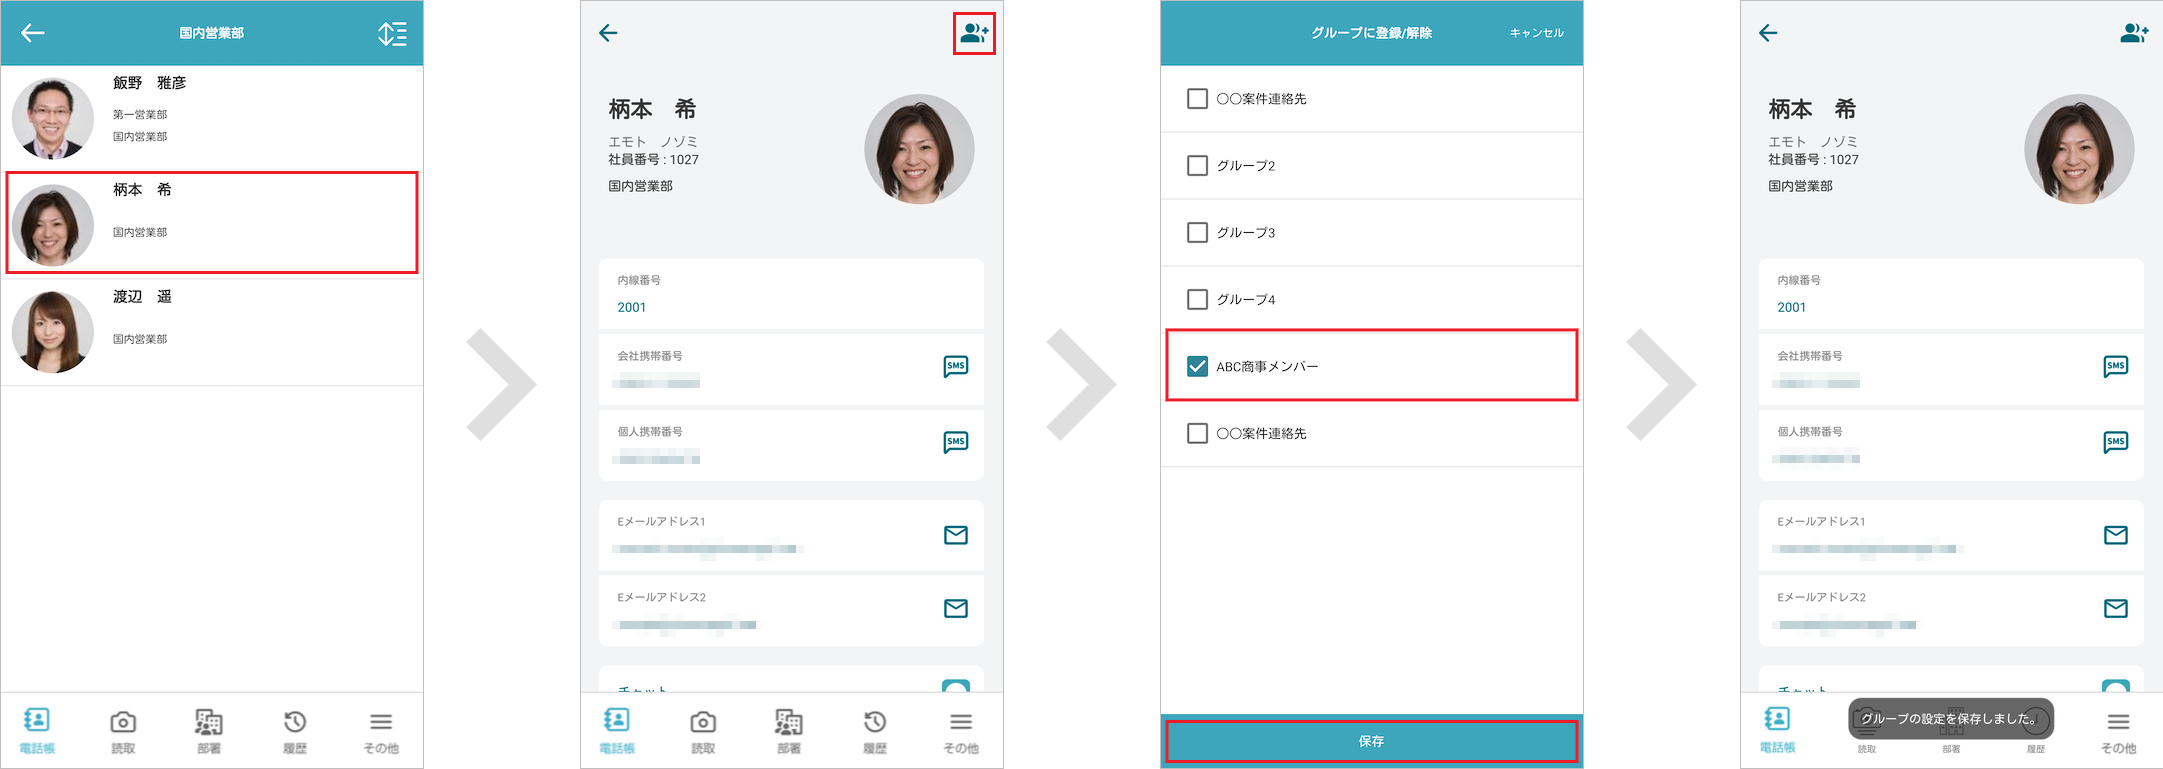
Task: Switch to 部署 tab on 国内営業部 list screen
Action: [209, 732]
